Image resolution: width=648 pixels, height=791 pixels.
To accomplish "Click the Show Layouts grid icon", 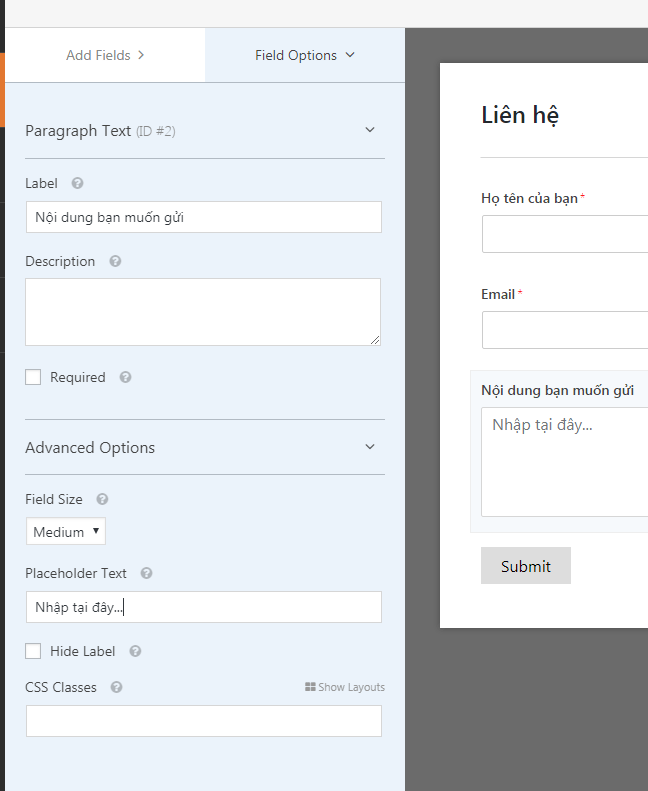I will tap(310, 688).
